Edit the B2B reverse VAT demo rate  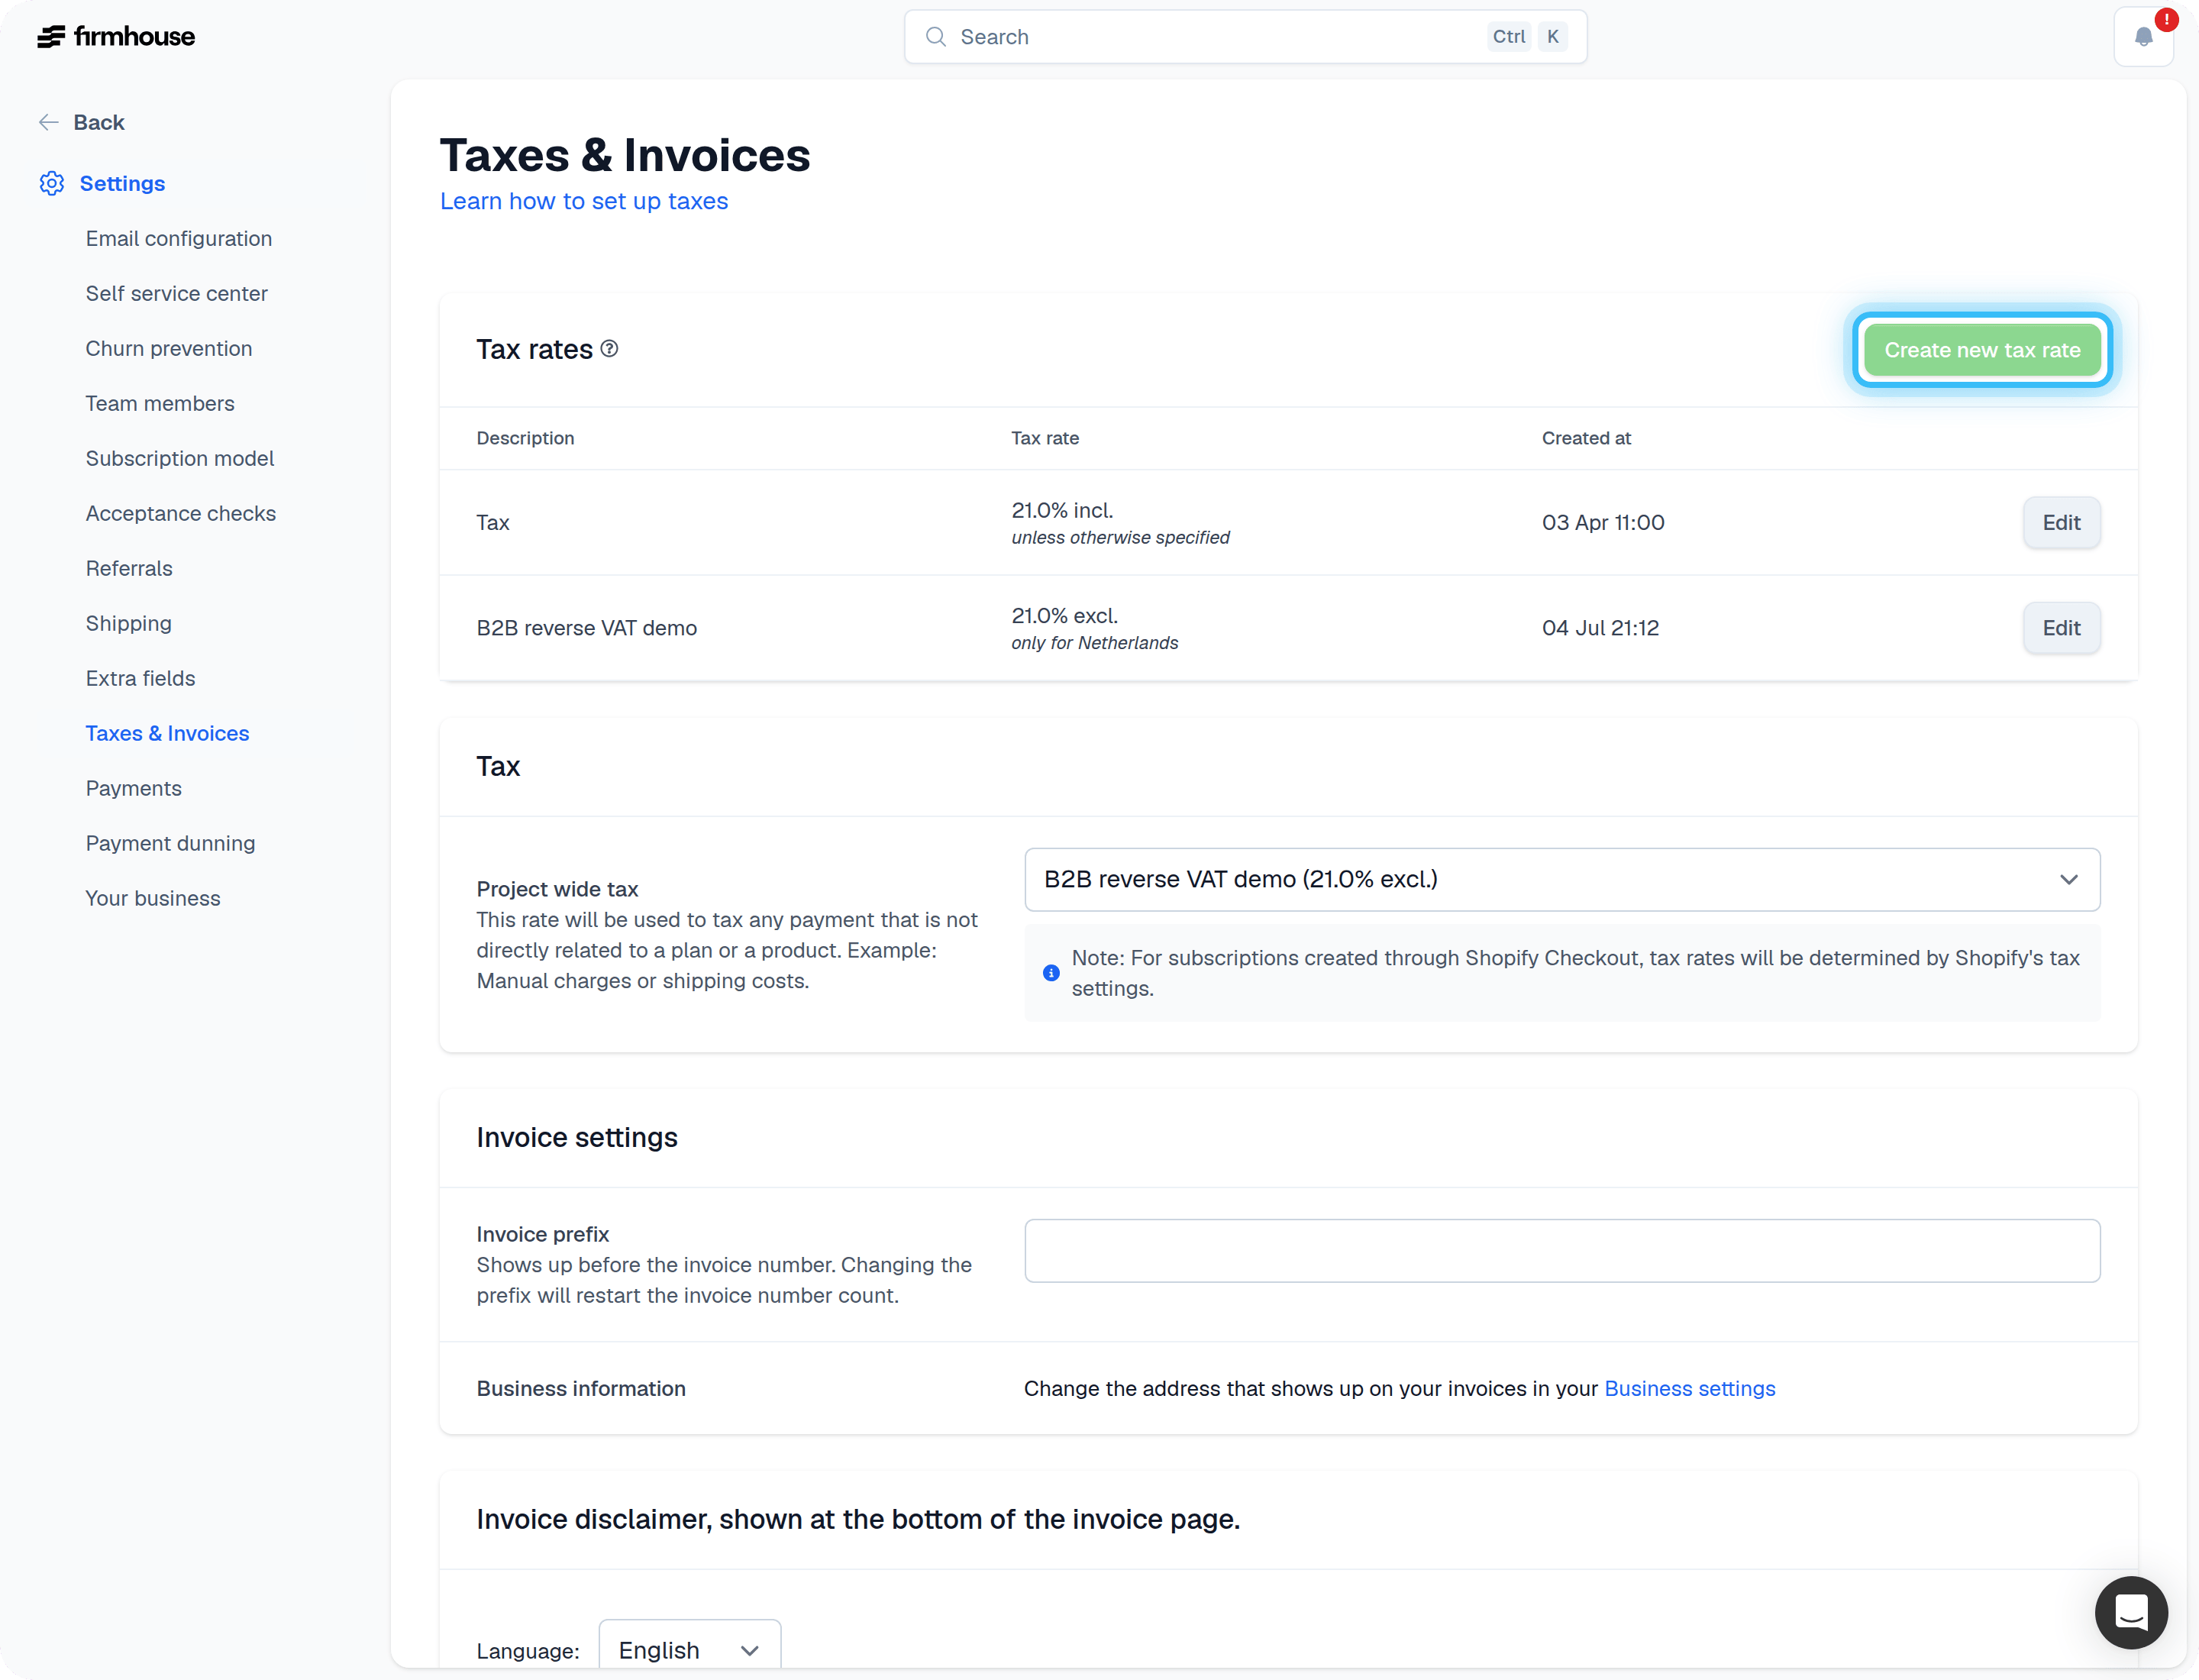[x=2061, y=628]
